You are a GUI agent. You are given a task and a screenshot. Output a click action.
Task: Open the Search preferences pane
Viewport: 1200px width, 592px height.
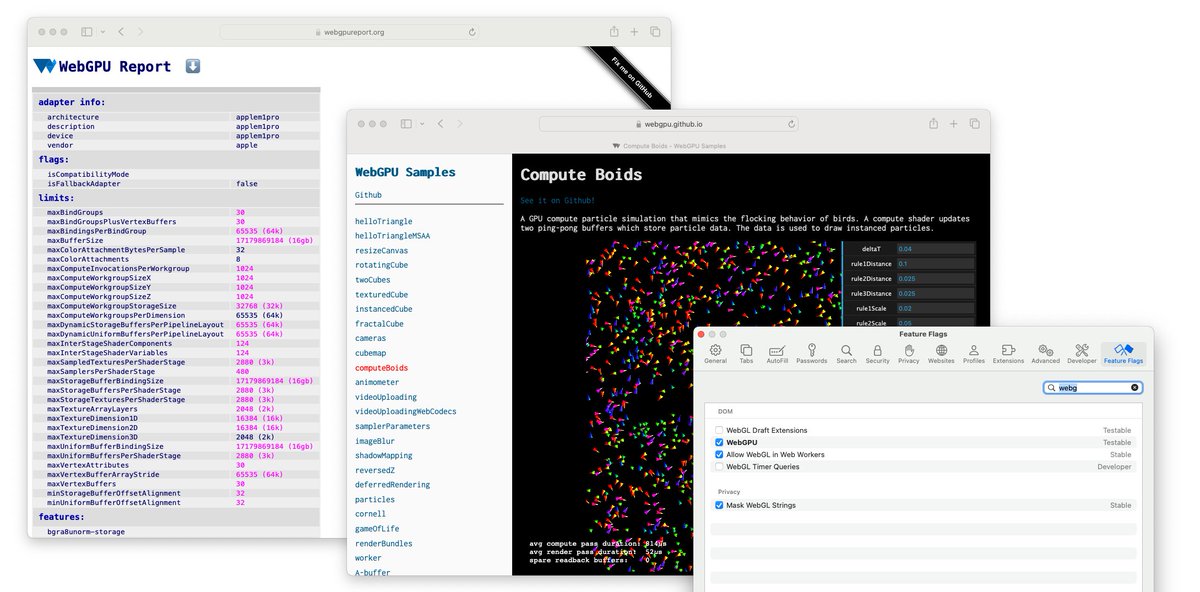(846, 354)
